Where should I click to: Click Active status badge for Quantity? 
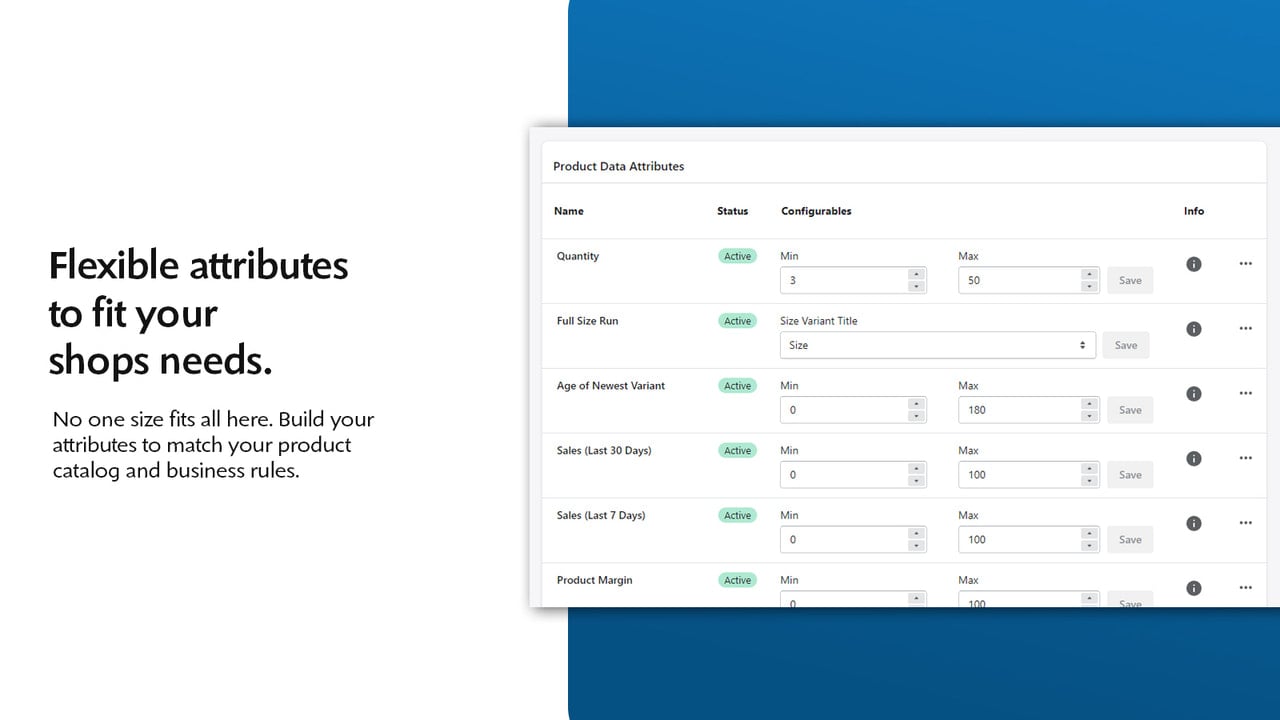click(738, 256)
